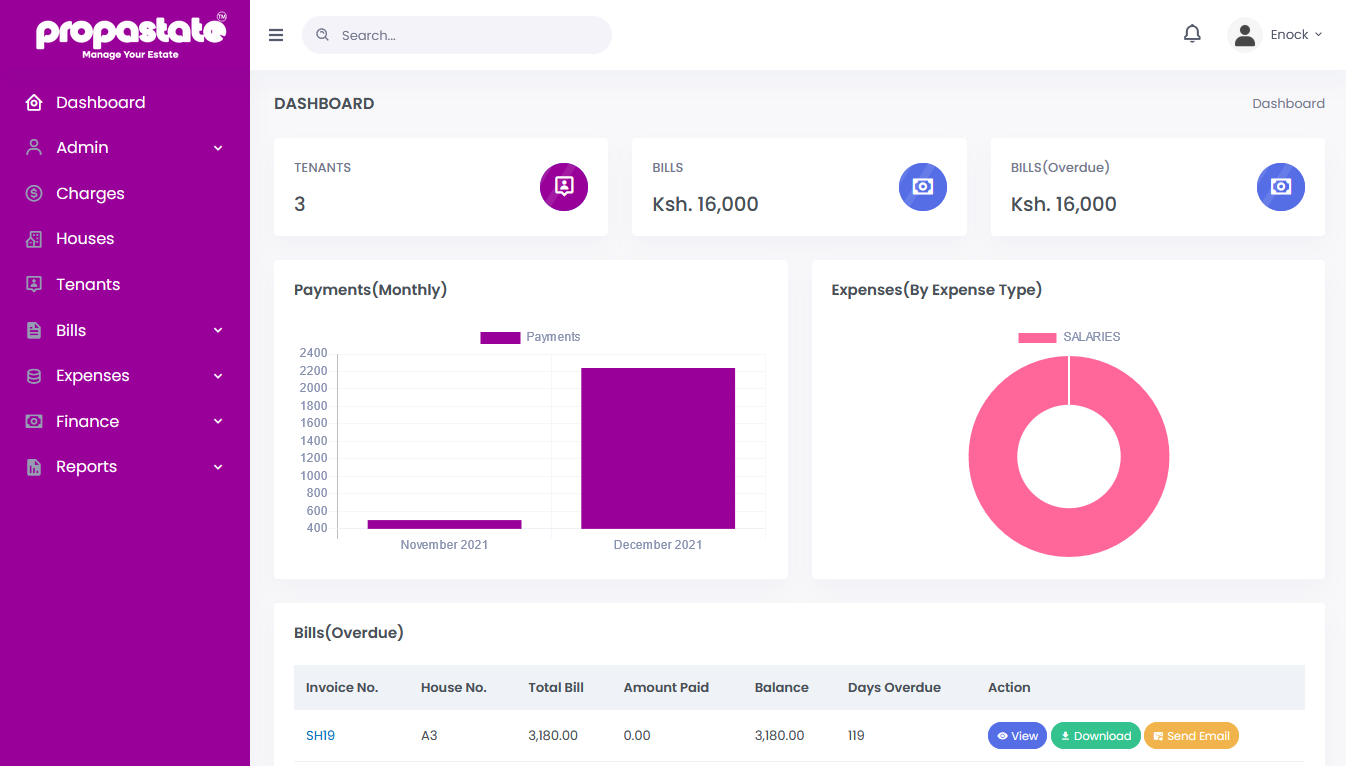Screen dimensions: 1346x766
Task: Click the Tenants card purple icon
Action: (x=564, y=187)
